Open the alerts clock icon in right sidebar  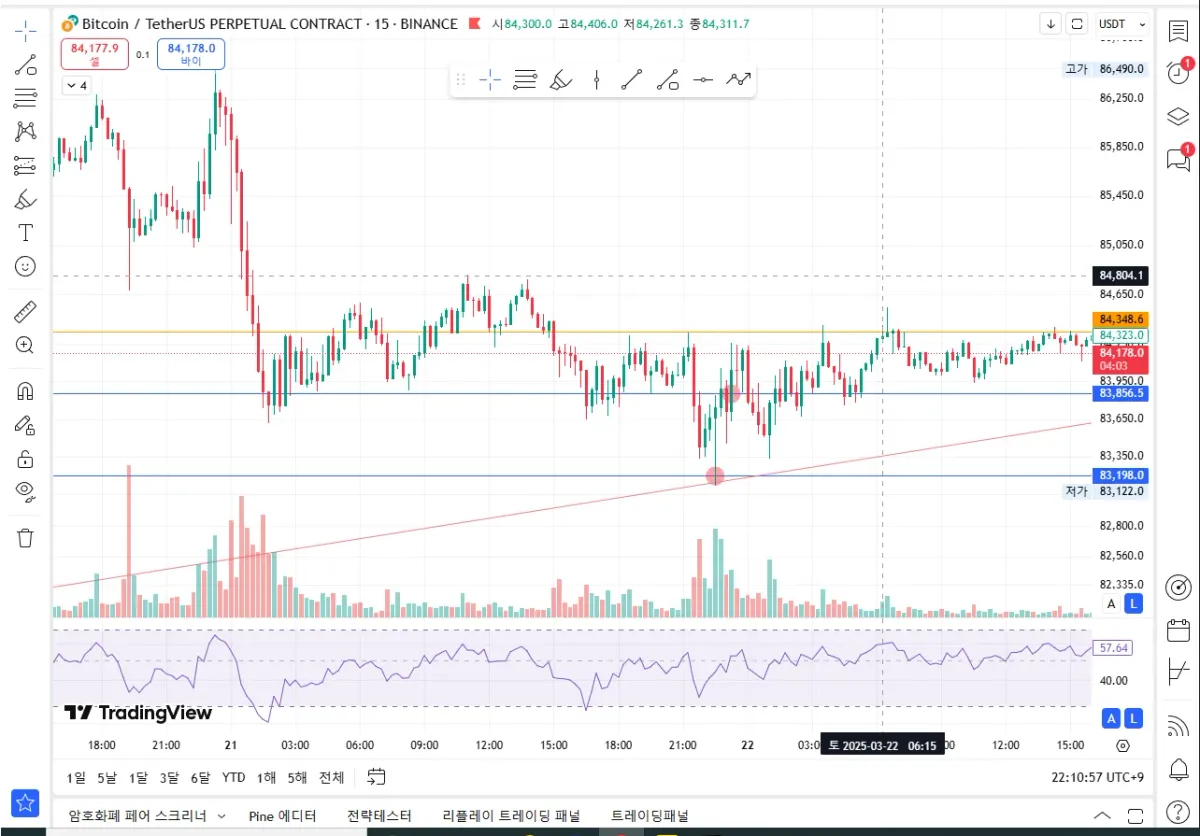pyautogui.click(x=1178, y=73)
